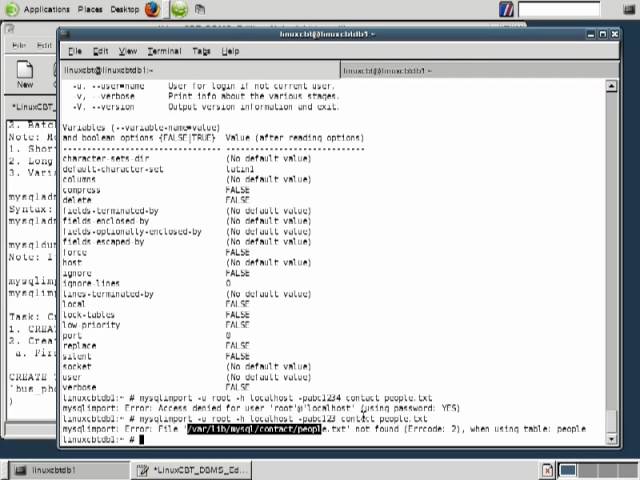Viewport: 640px width, 480px height.
Task: Open the Terminal menu in menubar
Action: 164,51
